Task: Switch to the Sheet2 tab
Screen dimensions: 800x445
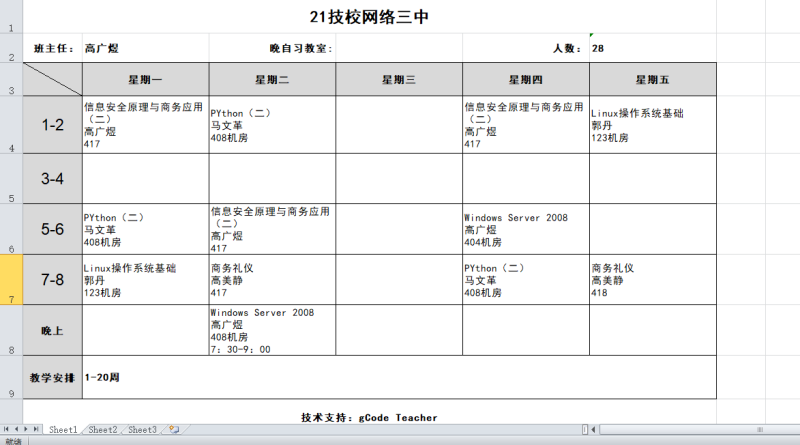Action: [102, 429]
